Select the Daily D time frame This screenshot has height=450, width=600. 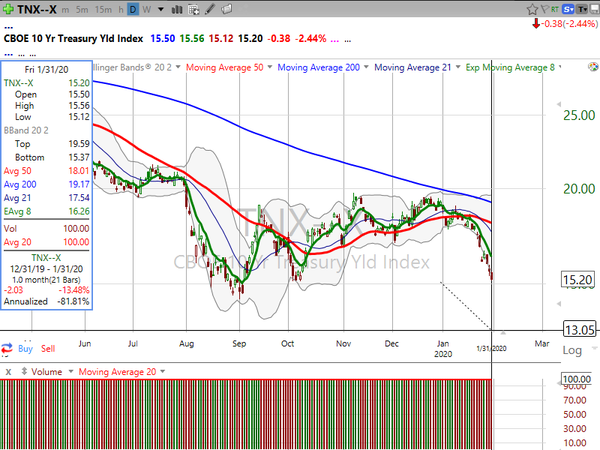click(133, 10)
